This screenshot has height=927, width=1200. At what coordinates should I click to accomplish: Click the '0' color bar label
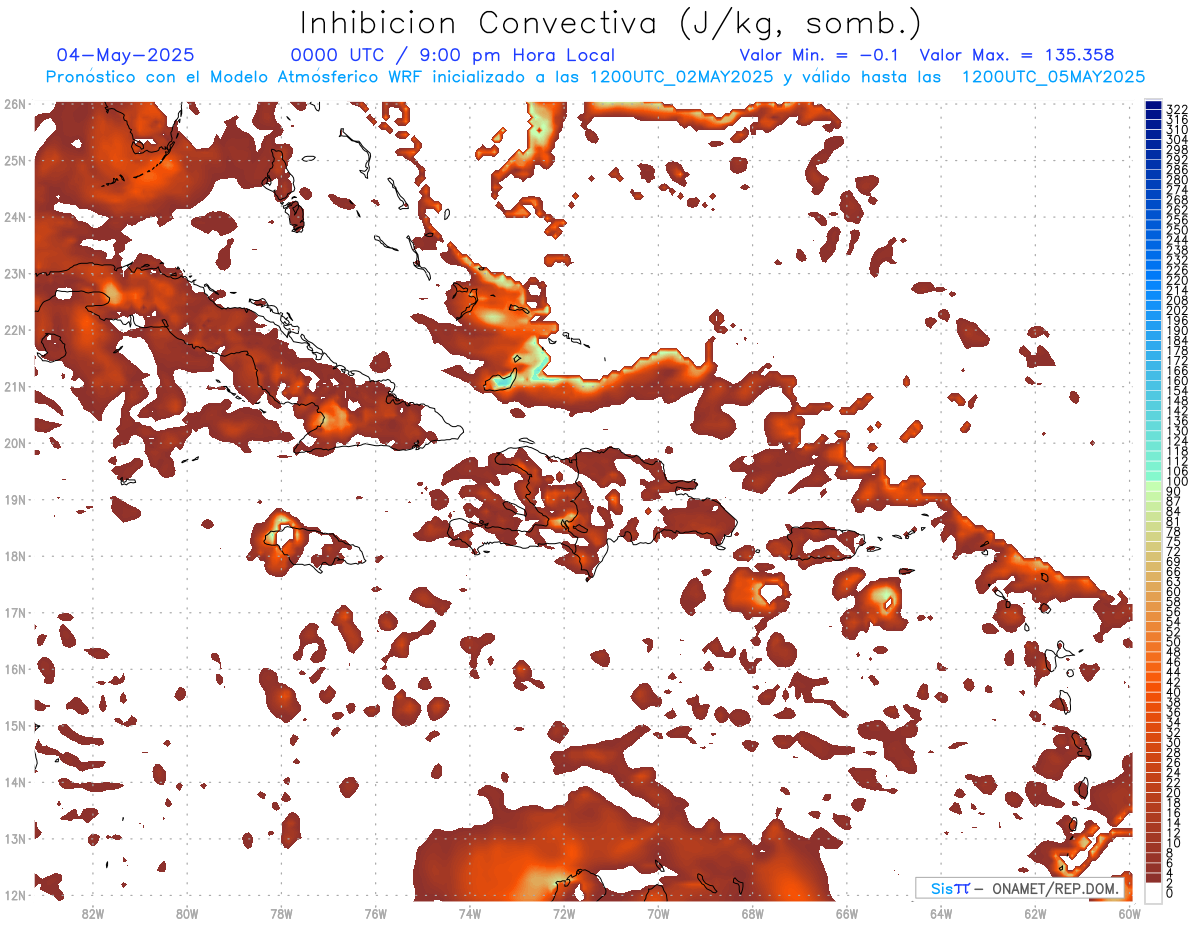pos(1170,893)
